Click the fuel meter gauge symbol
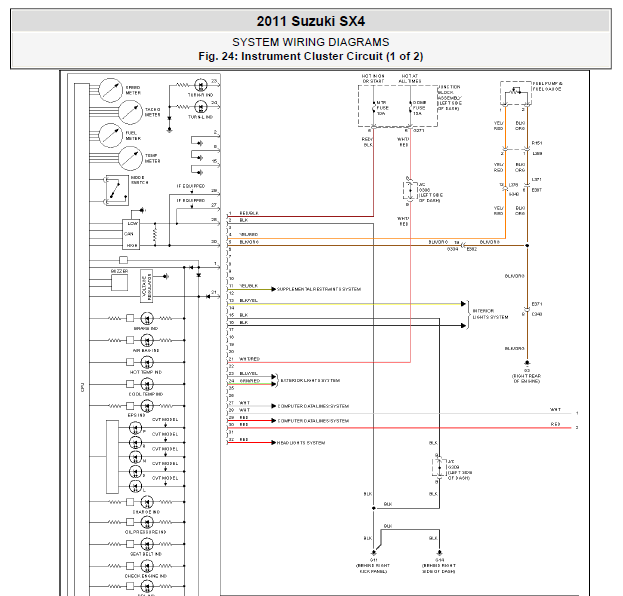Screen dimensions: 623x596 pos(110,135)
